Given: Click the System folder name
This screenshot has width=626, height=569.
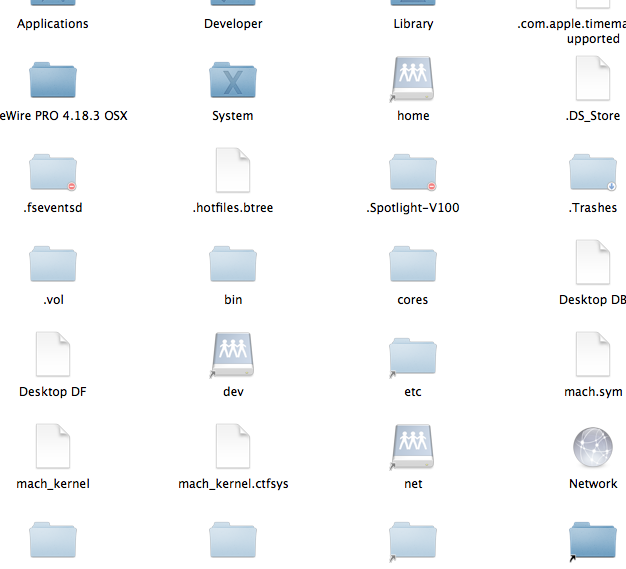Looking at the screenshot, I should click(x=233, y=116).
